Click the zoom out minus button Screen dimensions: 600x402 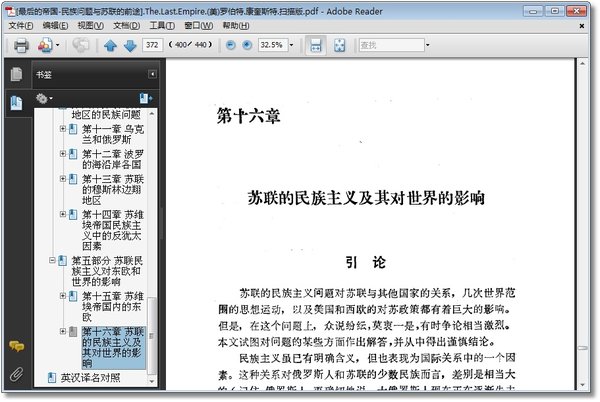tap(230, 45)
